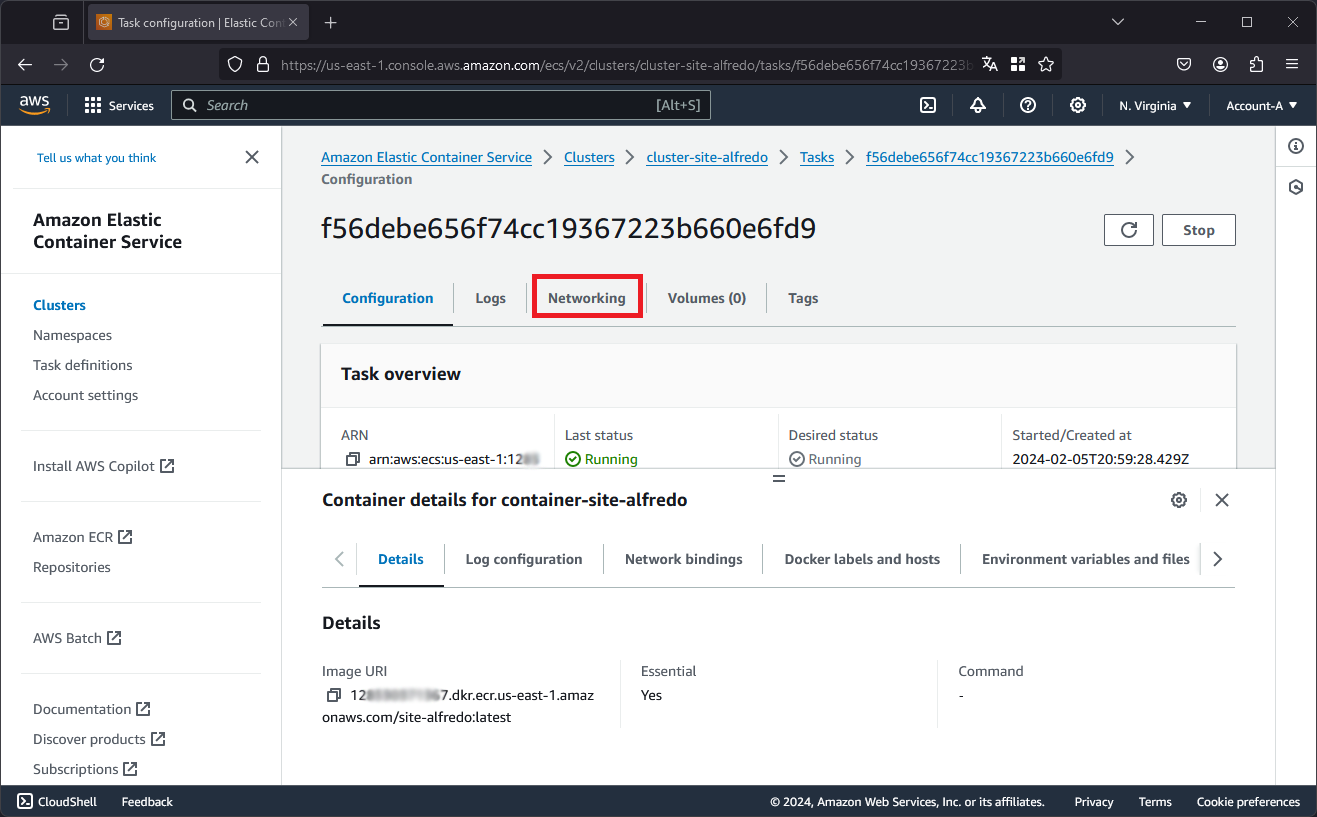Open the Tasks breadcrumb link
Image resolution: width=1317 pixels, height=817 pixels.
817,157
